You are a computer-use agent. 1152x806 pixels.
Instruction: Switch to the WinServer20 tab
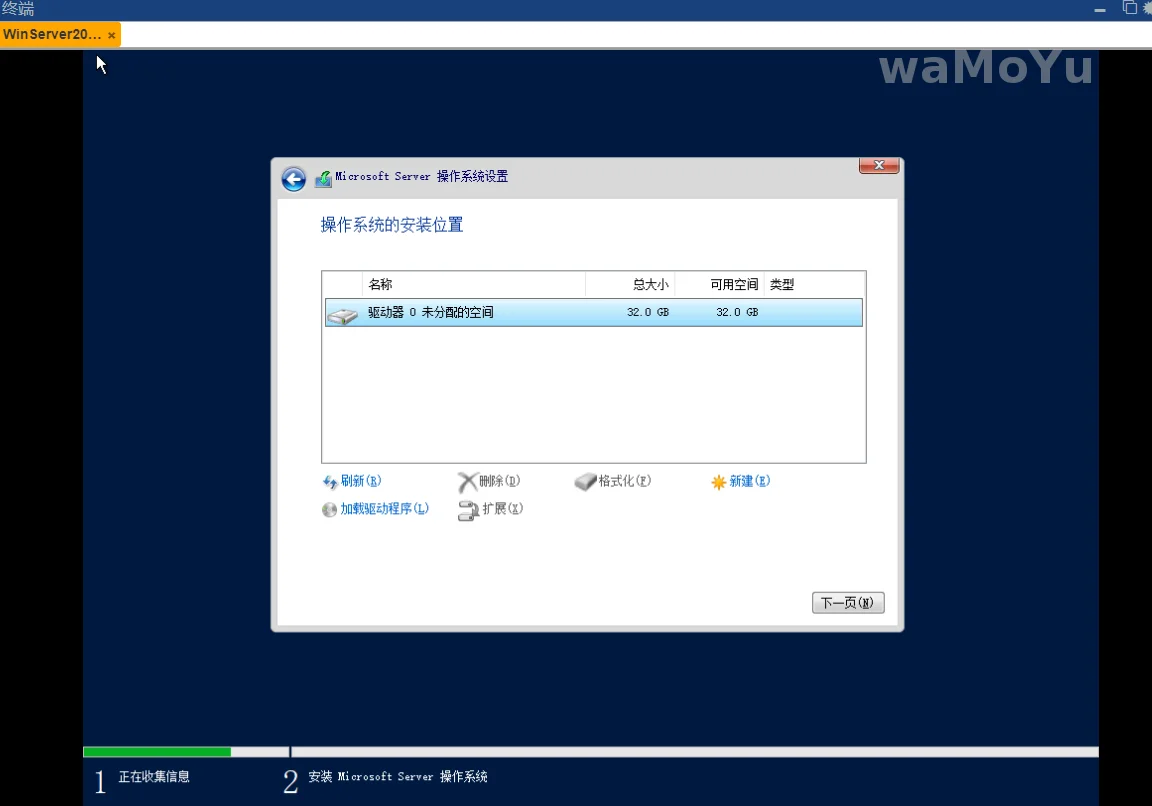click(52, 34)
